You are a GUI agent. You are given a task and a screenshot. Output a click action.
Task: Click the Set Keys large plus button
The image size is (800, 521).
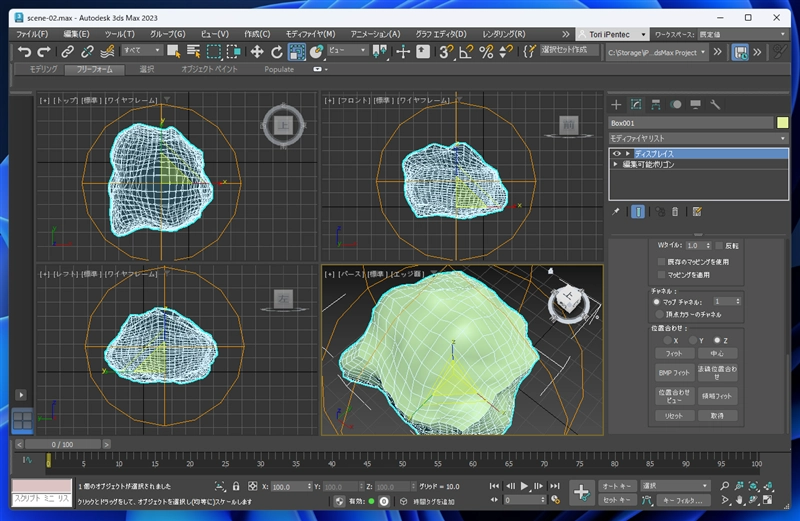tap(581, 493)
